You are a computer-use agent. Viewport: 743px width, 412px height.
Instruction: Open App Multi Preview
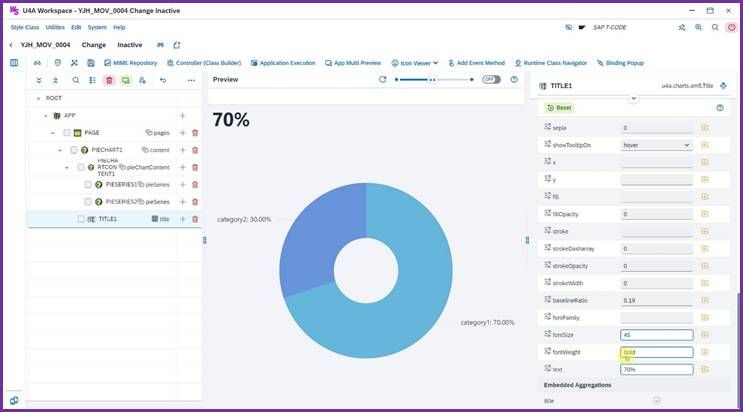pyautogui.click(x=353, y=63)
